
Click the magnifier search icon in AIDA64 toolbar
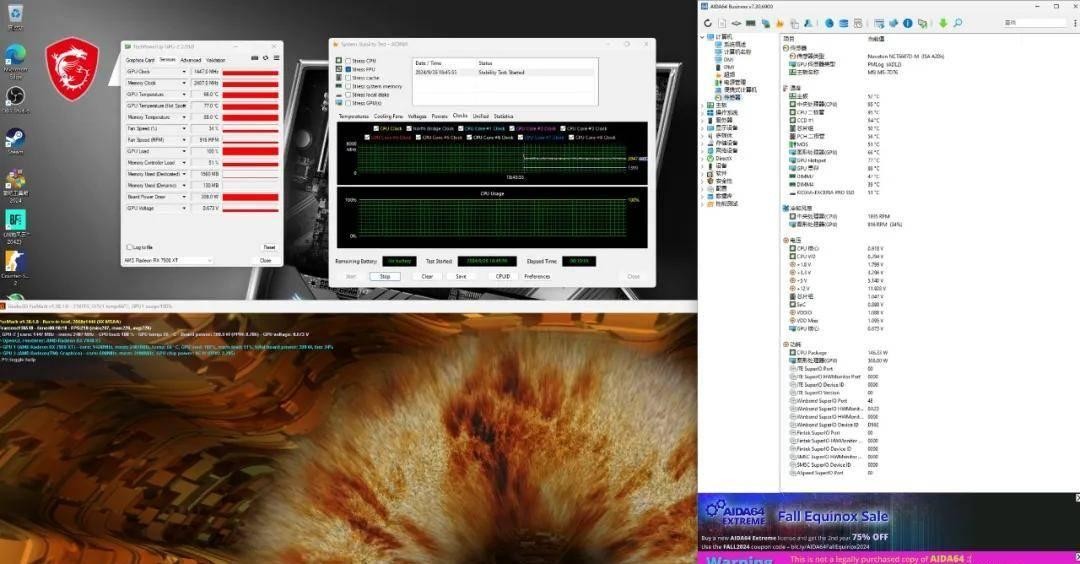pos(957,23)
